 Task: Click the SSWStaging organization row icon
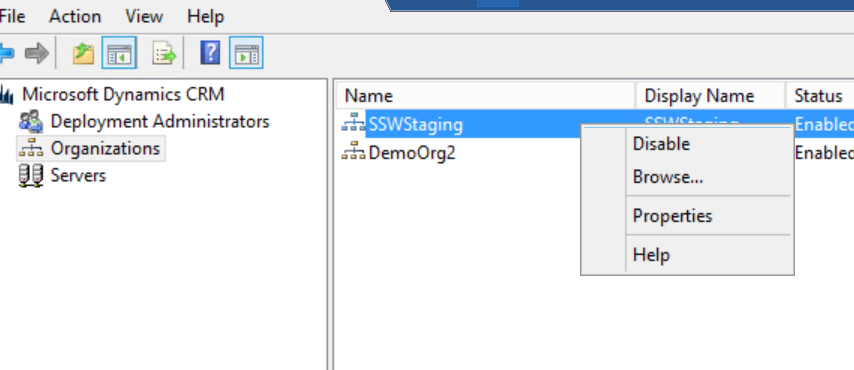(x=353, y=124)
